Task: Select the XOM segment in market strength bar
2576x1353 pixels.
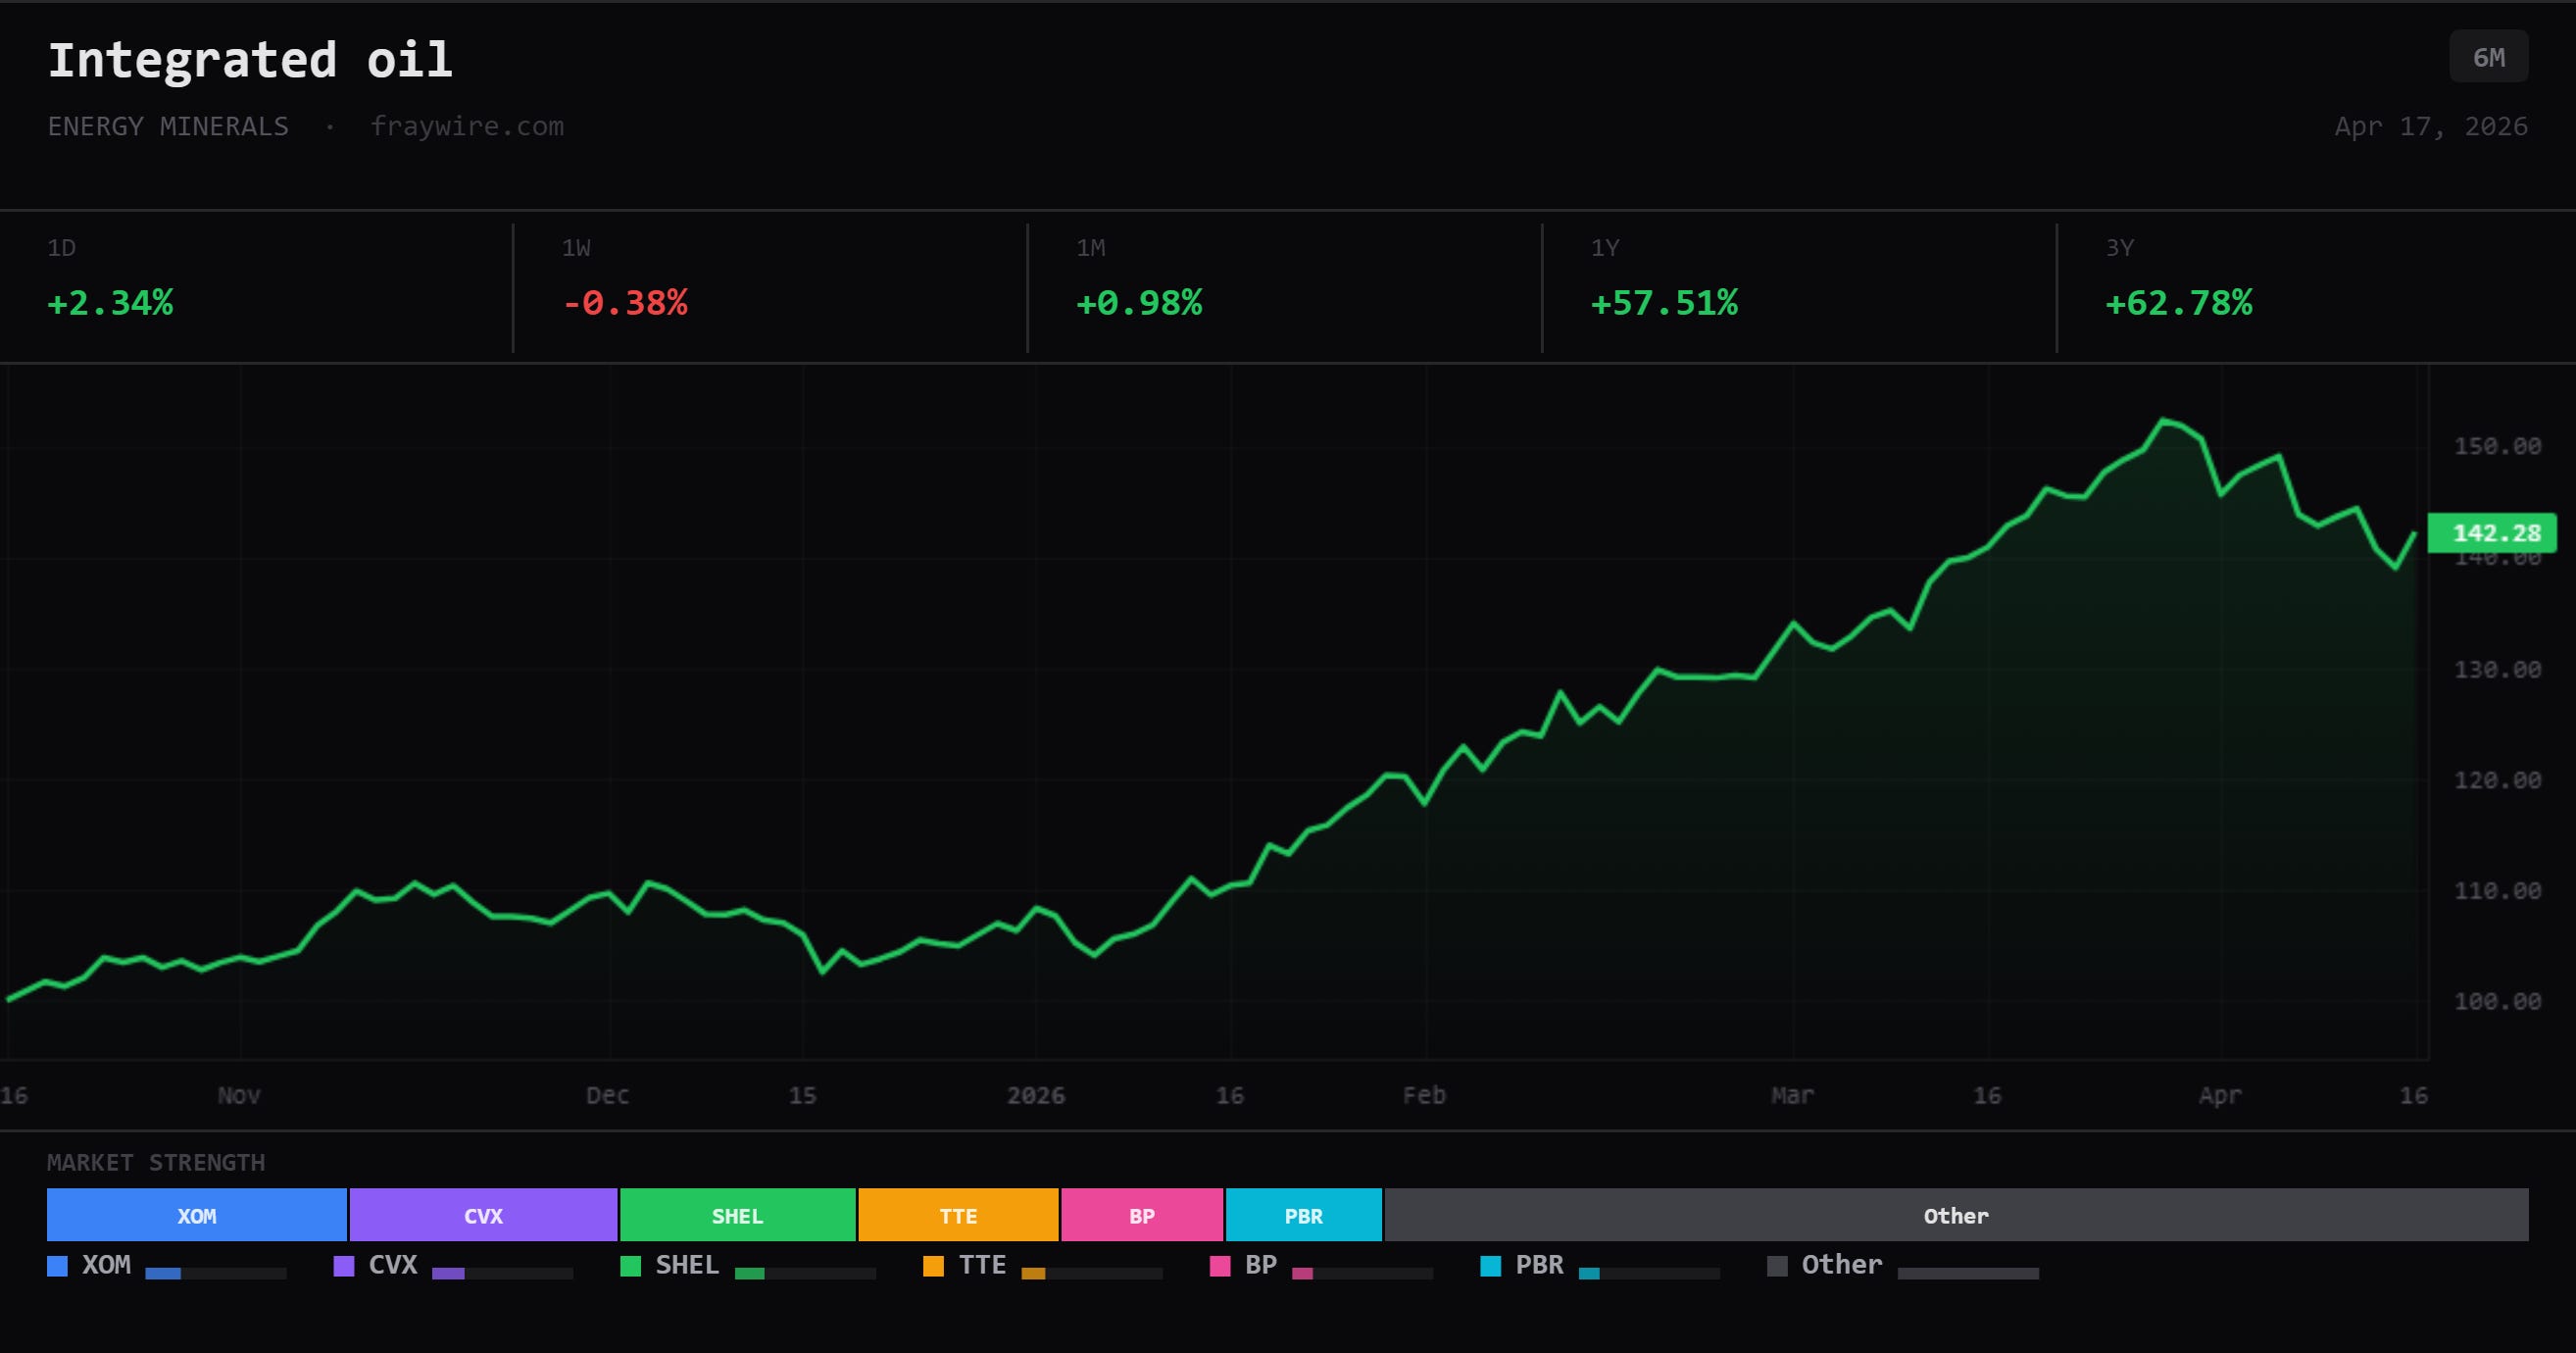Action: click(197, 1215)
